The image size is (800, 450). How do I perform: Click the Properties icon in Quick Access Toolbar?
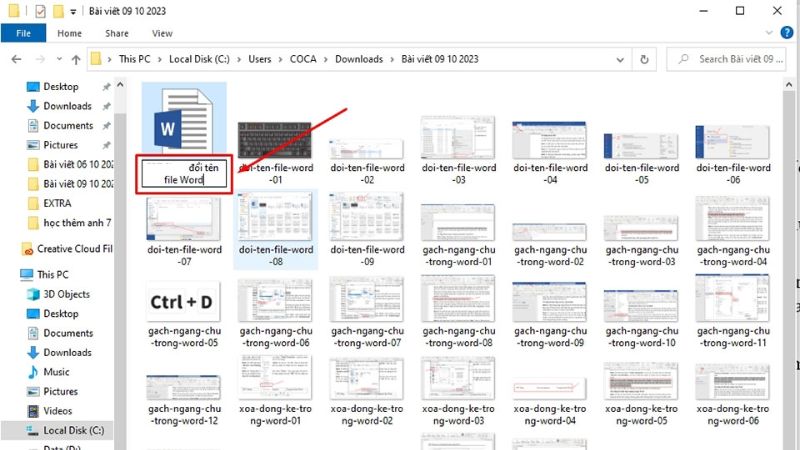click(x=40, y=12)
